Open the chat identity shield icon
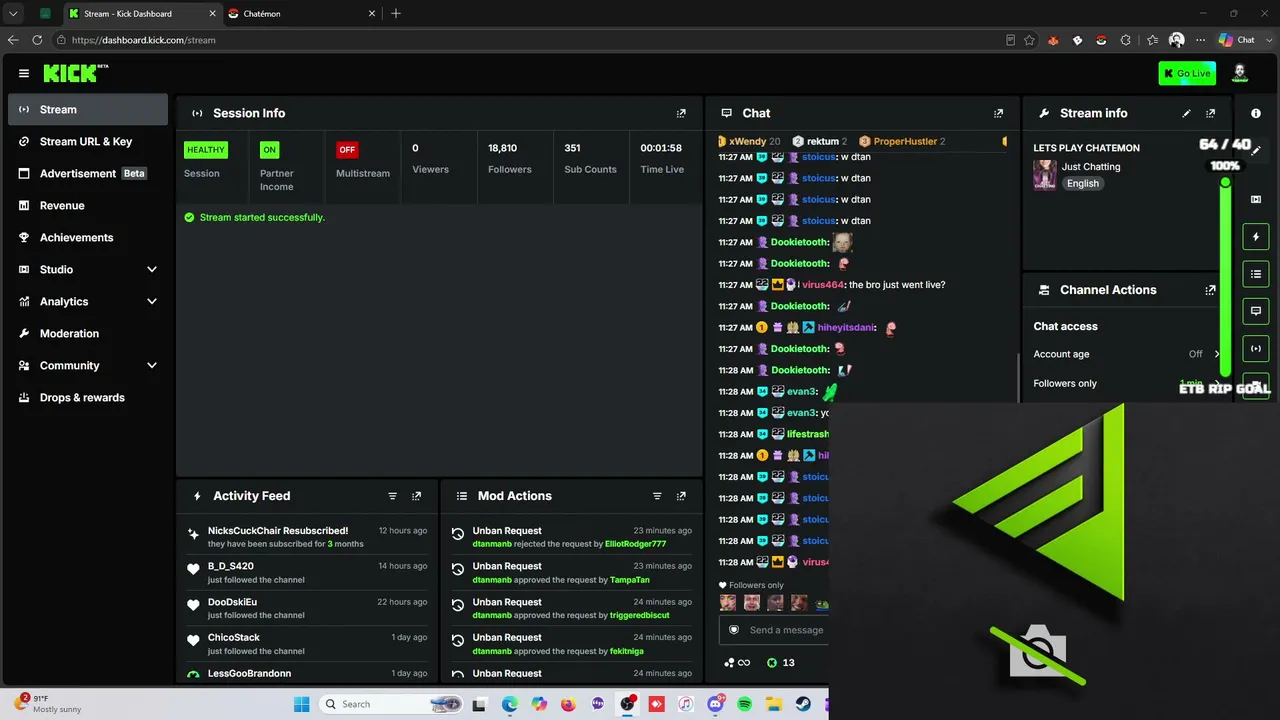The height and width of the screenshot is (720, 1280). 734,630
